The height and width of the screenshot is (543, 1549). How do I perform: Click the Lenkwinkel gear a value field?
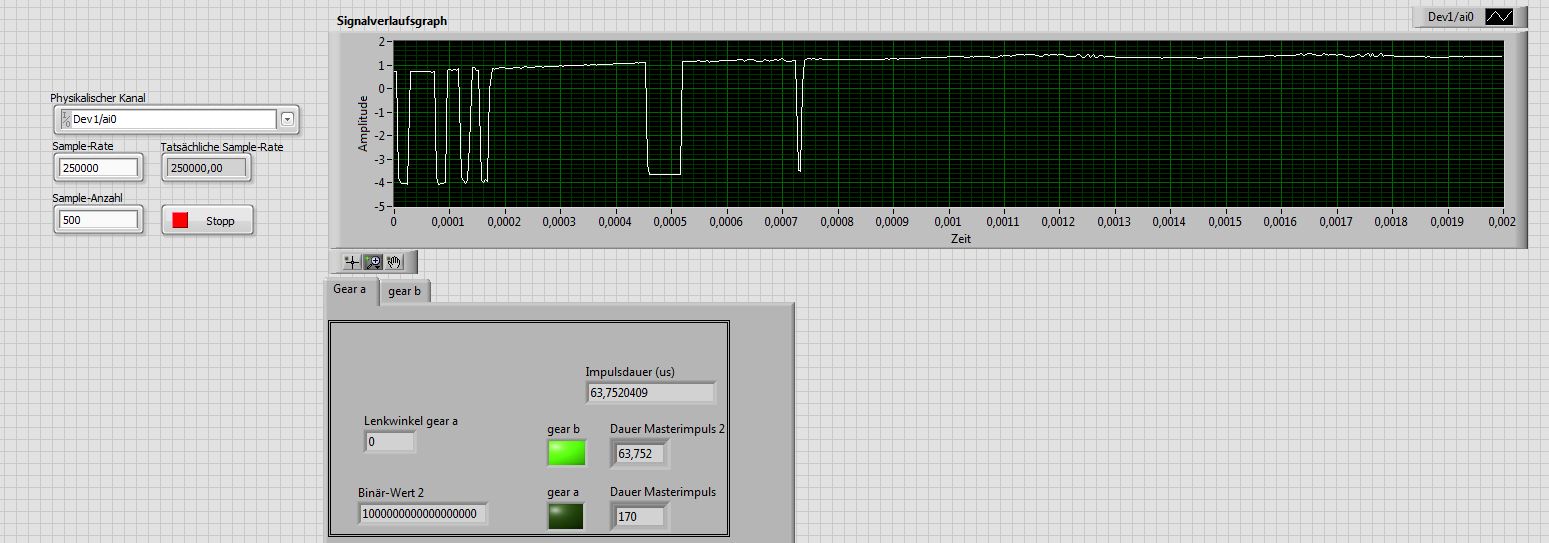(x=389, y=442)
